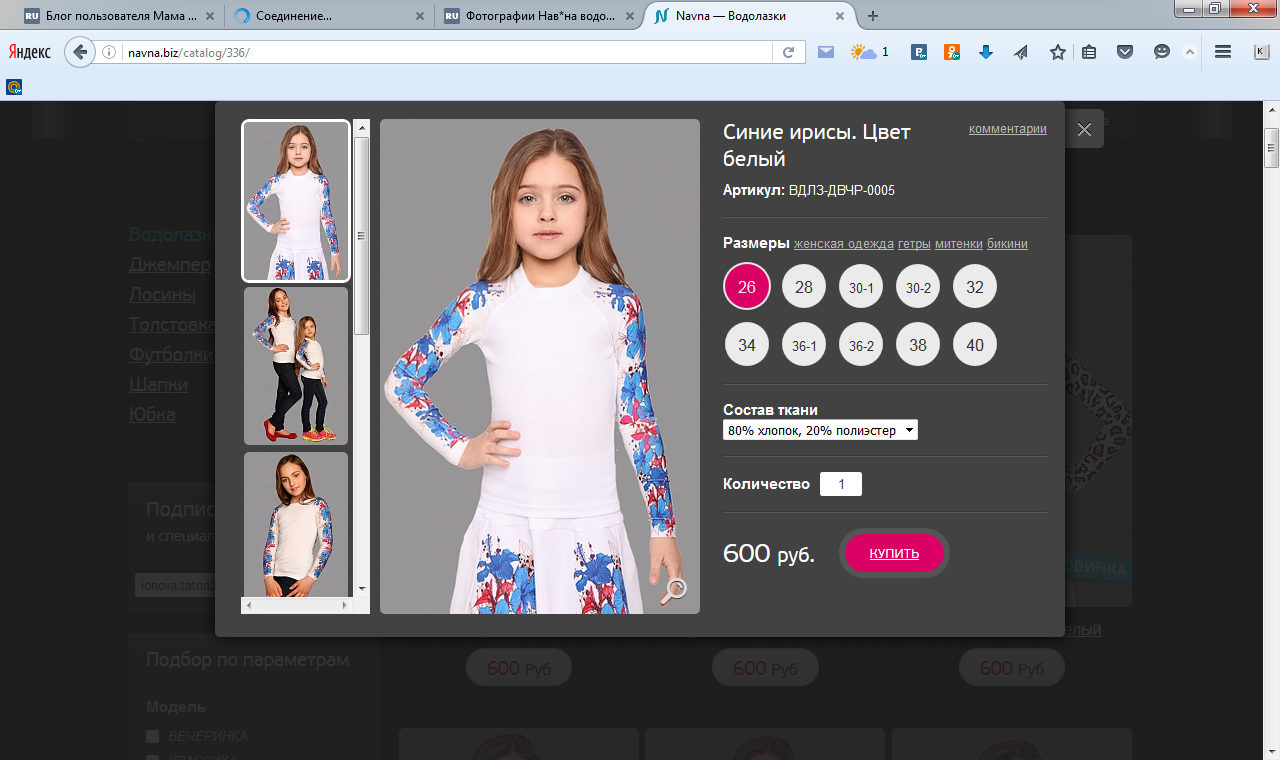This screenshot has width=1280, height=760.
Task: Click the address bar URL field
Action: pyautogui.click(x=450, y=52)
